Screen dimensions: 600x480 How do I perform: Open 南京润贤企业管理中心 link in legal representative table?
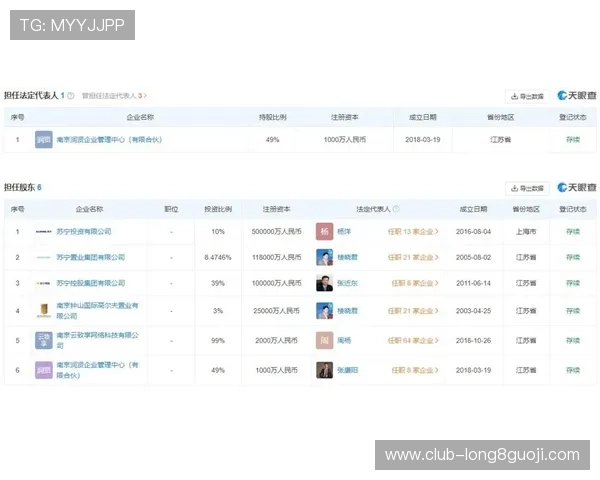pyautogui.click(x=109, y=140)
